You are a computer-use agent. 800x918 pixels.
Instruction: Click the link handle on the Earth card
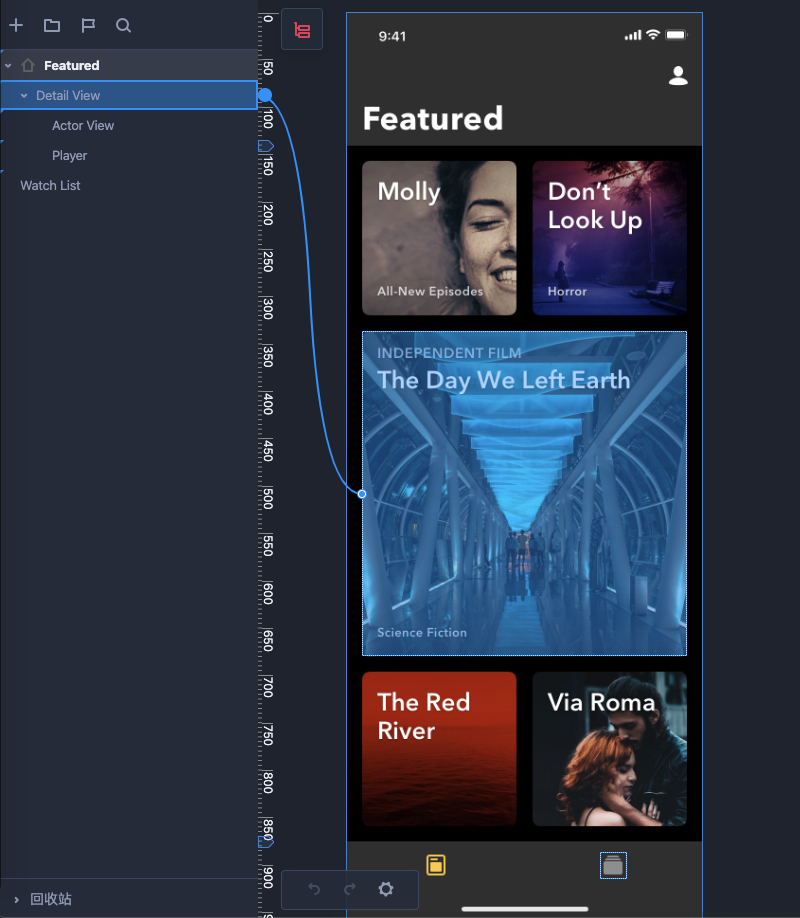(x=362, y=494)
